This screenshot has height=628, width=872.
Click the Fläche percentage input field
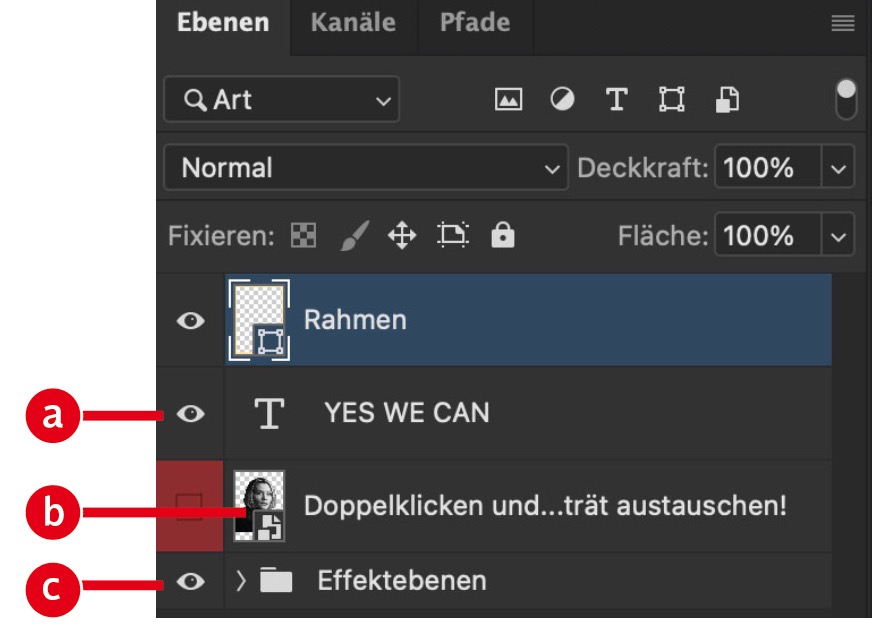pos(766,236)
